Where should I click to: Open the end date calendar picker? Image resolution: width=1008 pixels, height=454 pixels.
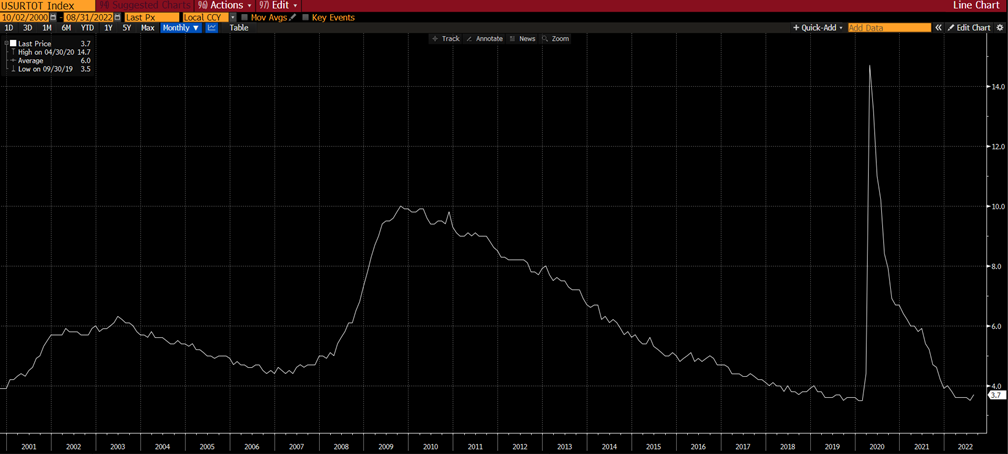[117, 17]
